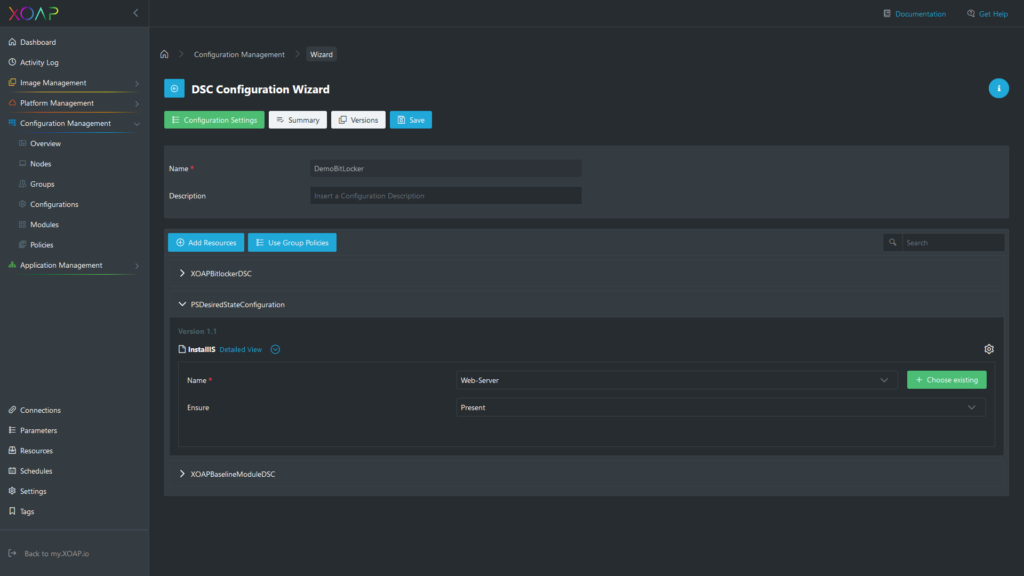Open Schedules in the sidebar
This screenshot has width=1024, height=576.
(x=36, y=471)
